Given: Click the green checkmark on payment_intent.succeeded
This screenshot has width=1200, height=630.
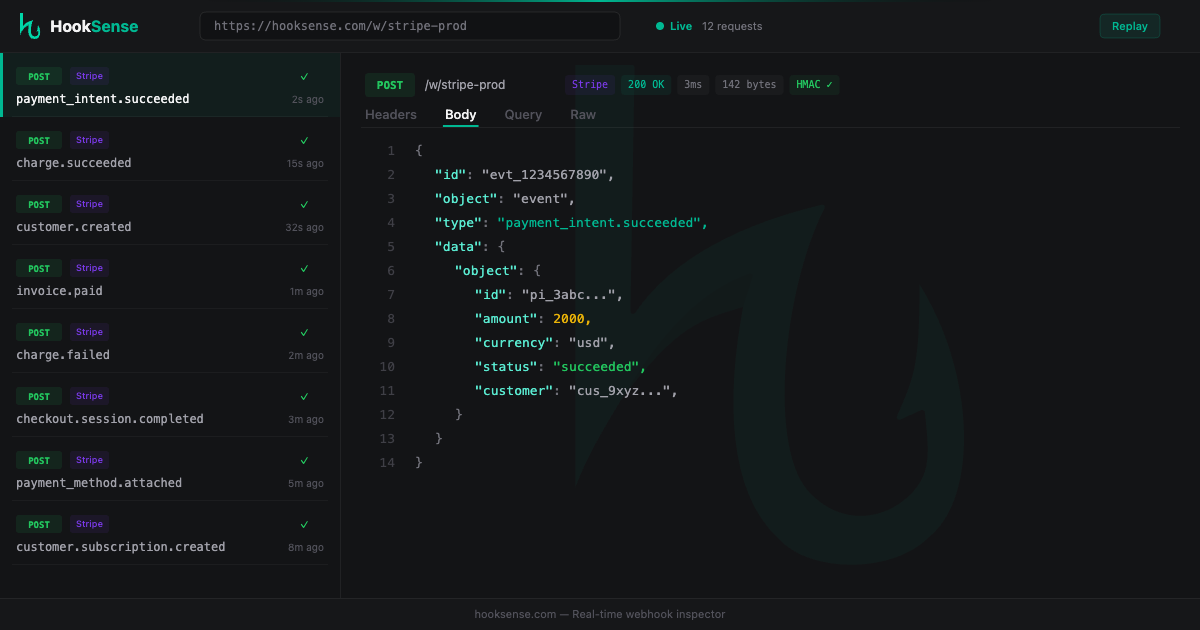Looking at the screenshot, I should [x=304, y=75].
